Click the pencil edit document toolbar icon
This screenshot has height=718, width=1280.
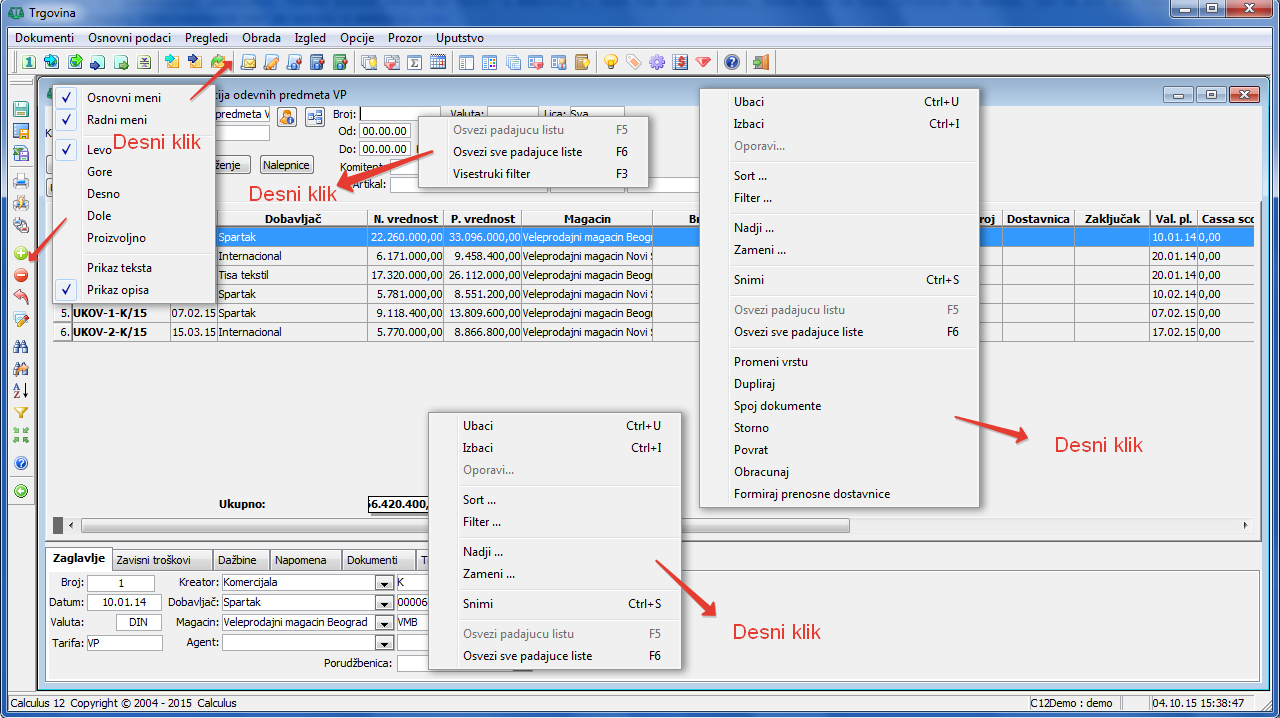[271, 62]
